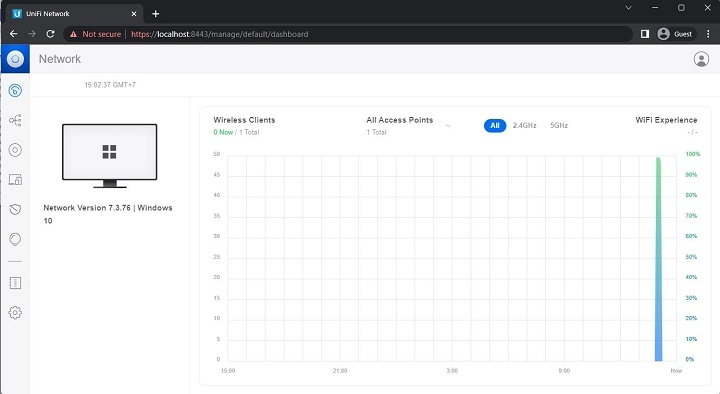Viewport: 720px width, 394px height.
Task: Open the account profile icon in header
Action: tap(701, 59)
